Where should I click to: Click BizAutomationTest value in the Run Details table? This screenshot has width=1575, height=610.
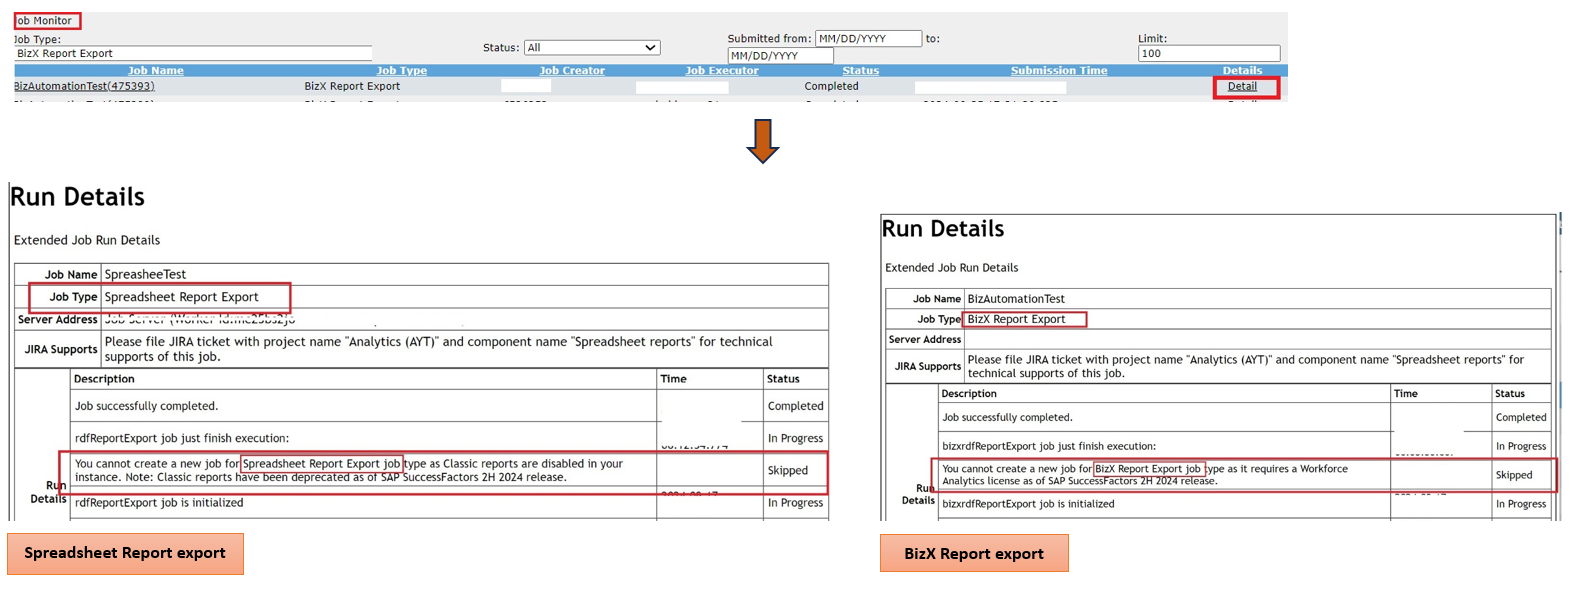pos(1016,299)
